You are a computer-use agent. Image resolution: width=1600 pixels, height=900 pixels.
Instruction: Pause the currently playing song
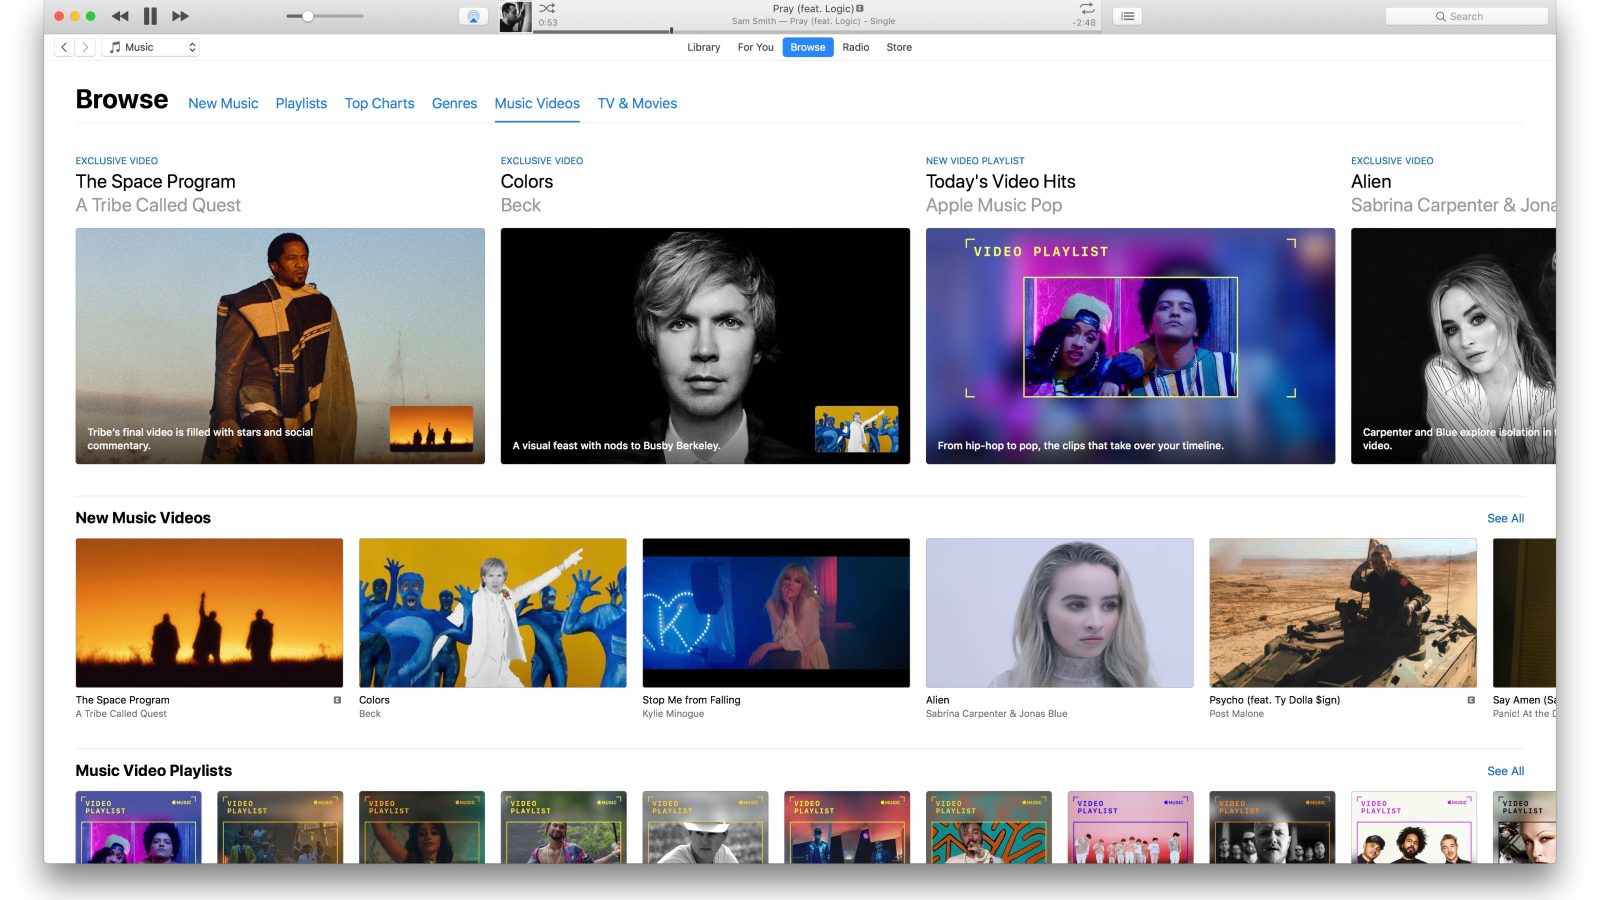pos(150,16)
